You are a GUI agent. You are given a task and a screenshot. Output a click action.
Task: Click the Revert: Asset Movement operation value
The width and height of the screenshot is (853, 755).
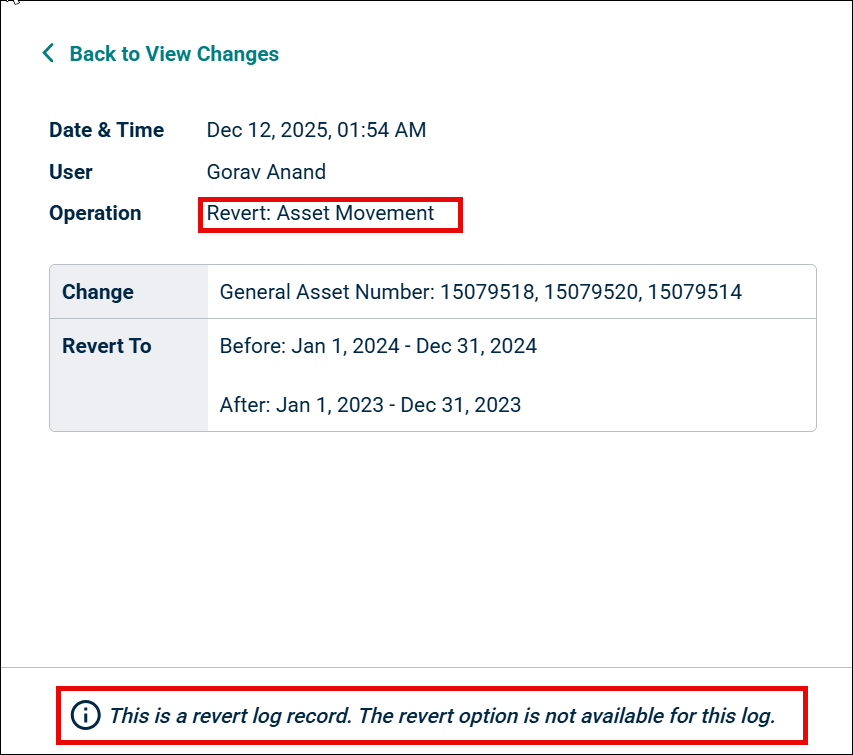coord(320,213)
